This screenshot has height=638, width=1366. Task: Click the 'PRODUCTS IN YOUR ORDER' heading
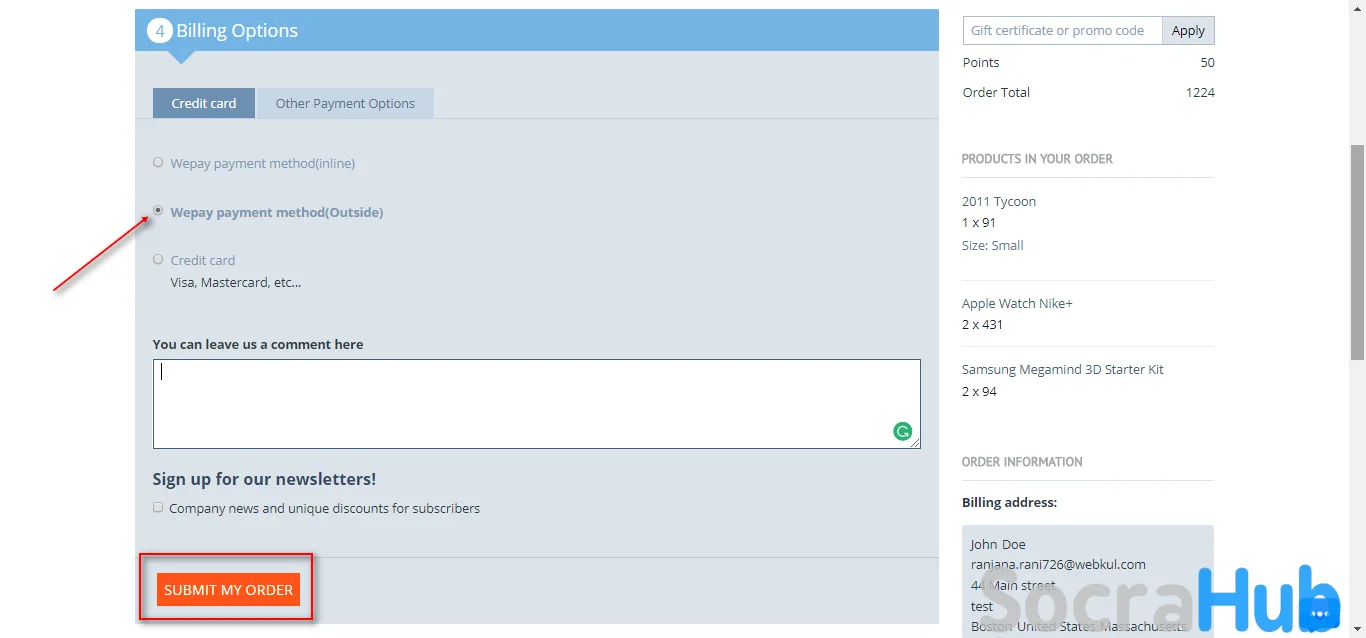1037,159
